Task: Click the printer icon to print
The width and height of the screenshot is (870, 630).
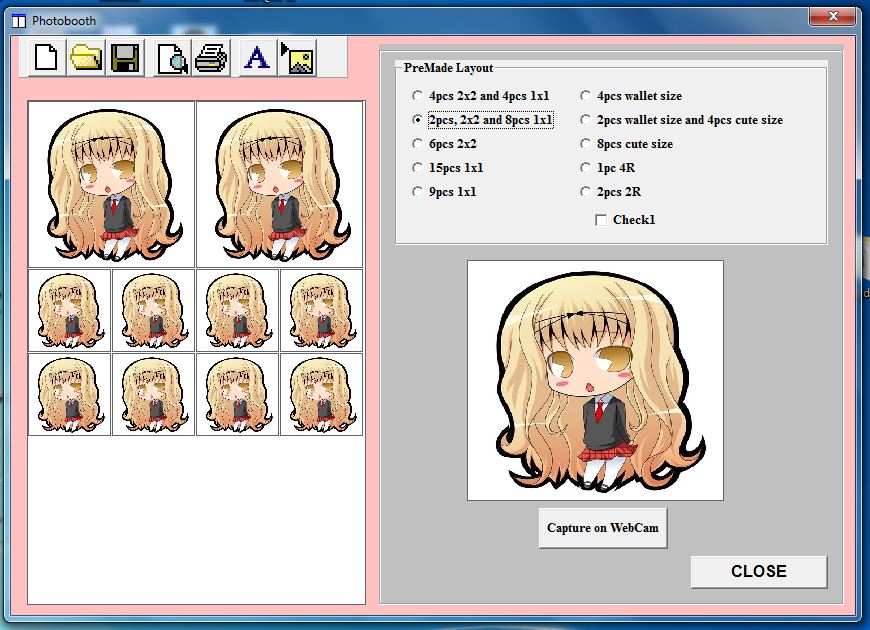Action: [211, 58]
